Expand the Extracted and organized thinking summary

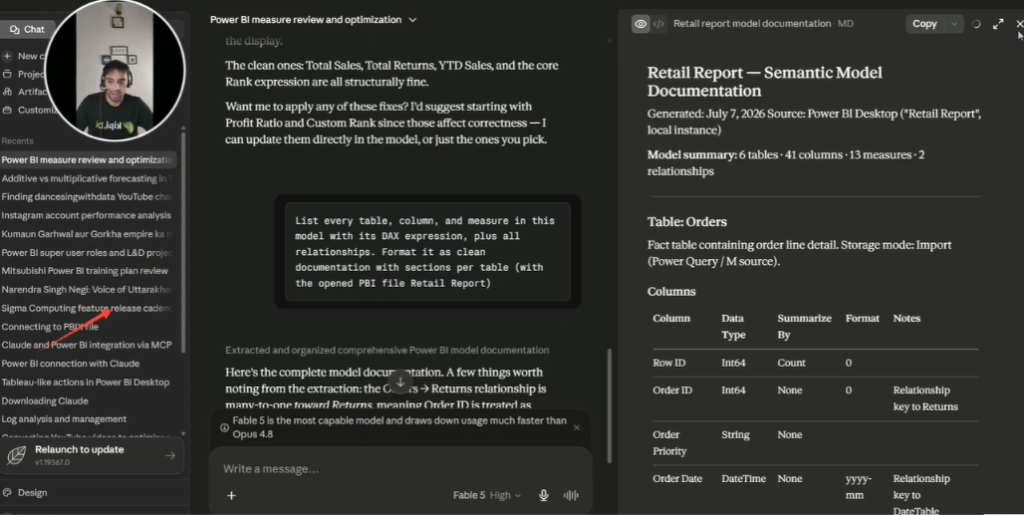point(387,351)
